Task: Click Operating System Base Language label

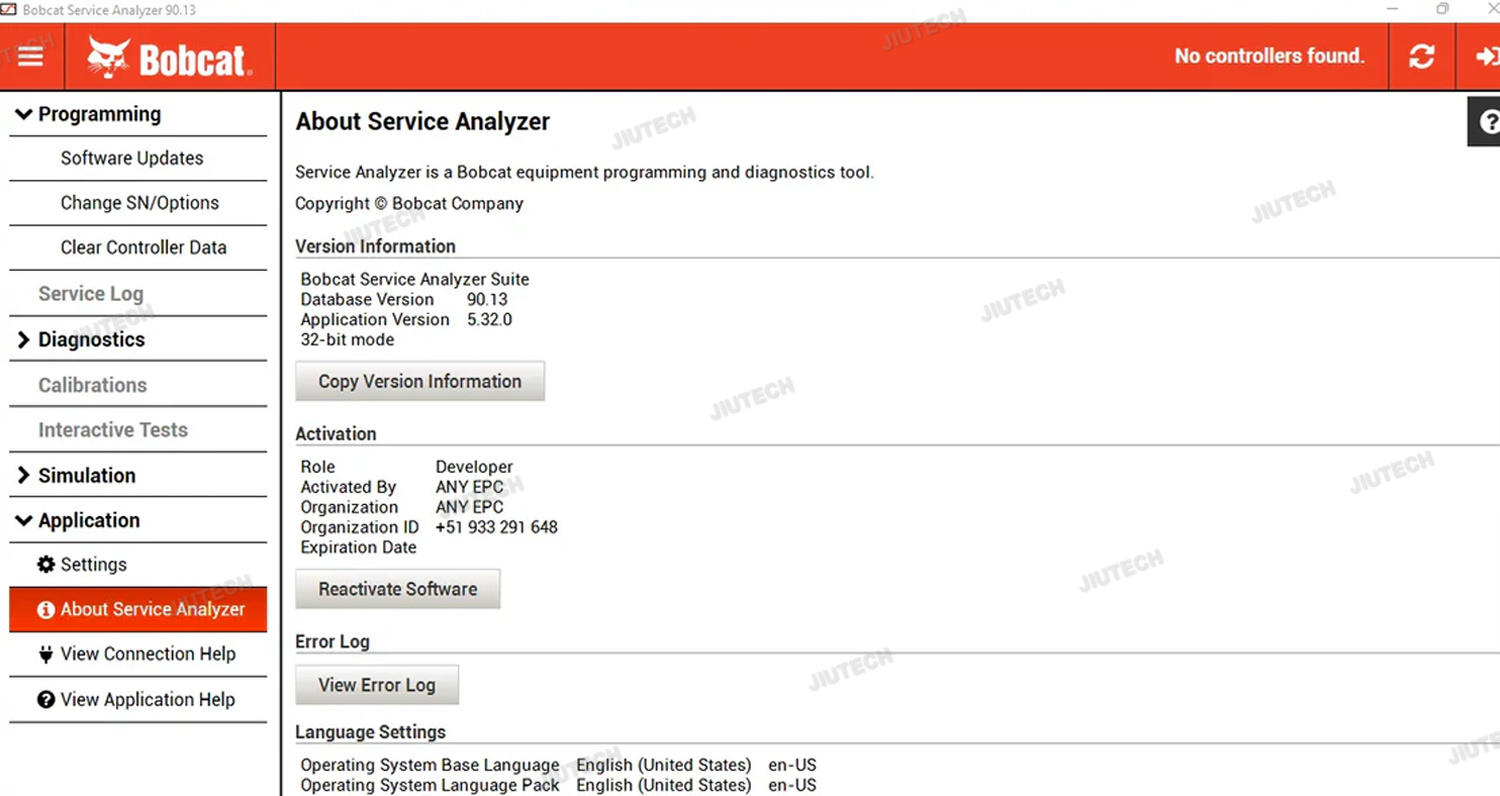Action: tap(430, 765)
